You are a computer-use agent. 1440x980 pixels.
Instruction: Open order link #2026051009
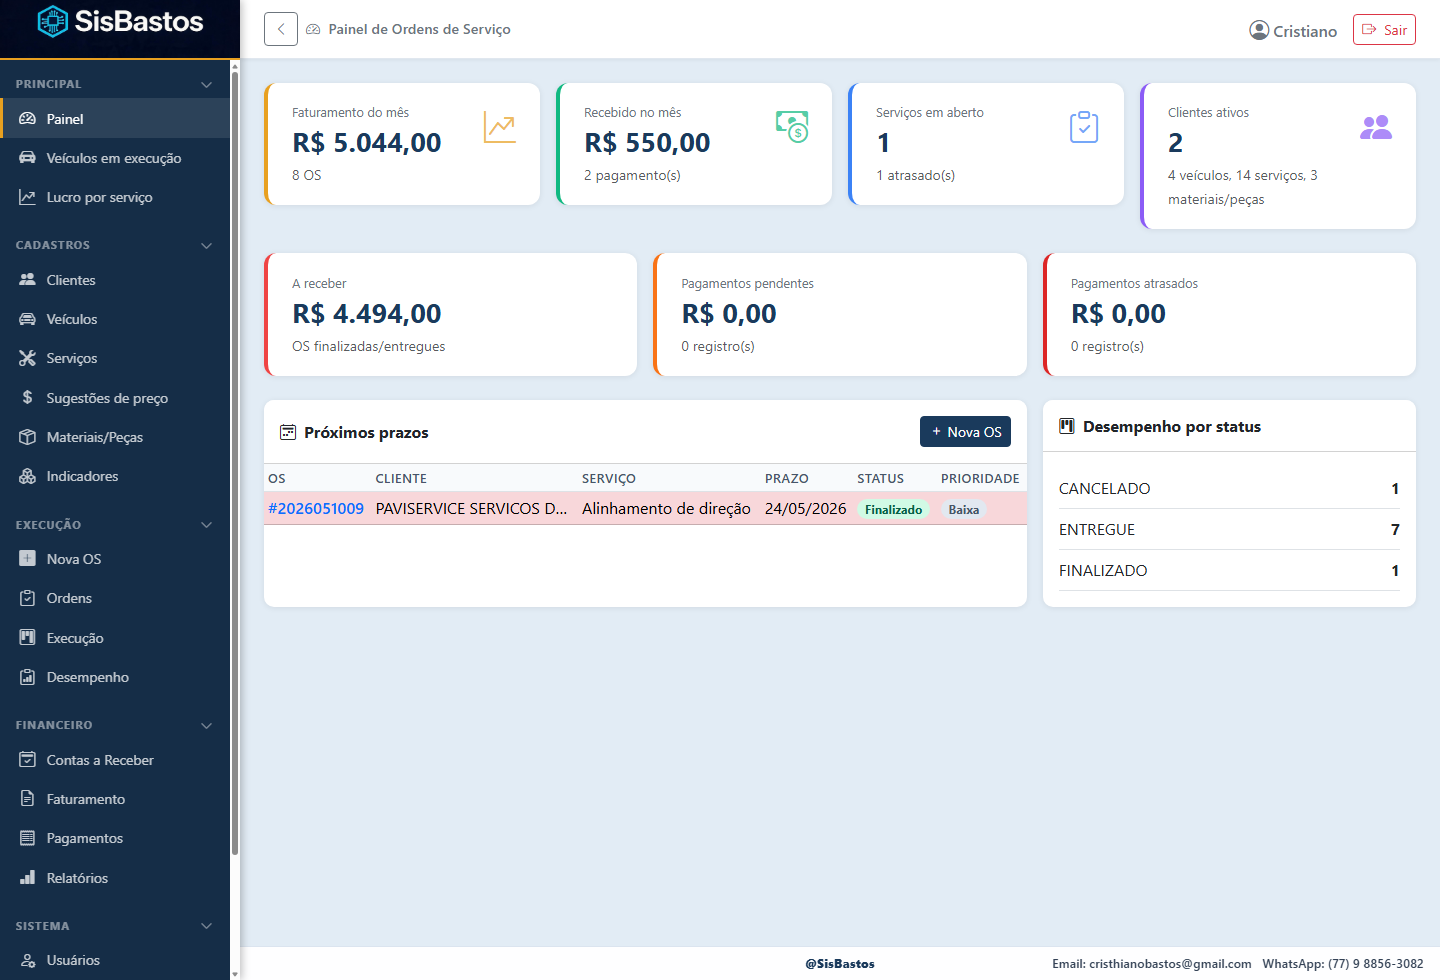click(x=316, y=508)
